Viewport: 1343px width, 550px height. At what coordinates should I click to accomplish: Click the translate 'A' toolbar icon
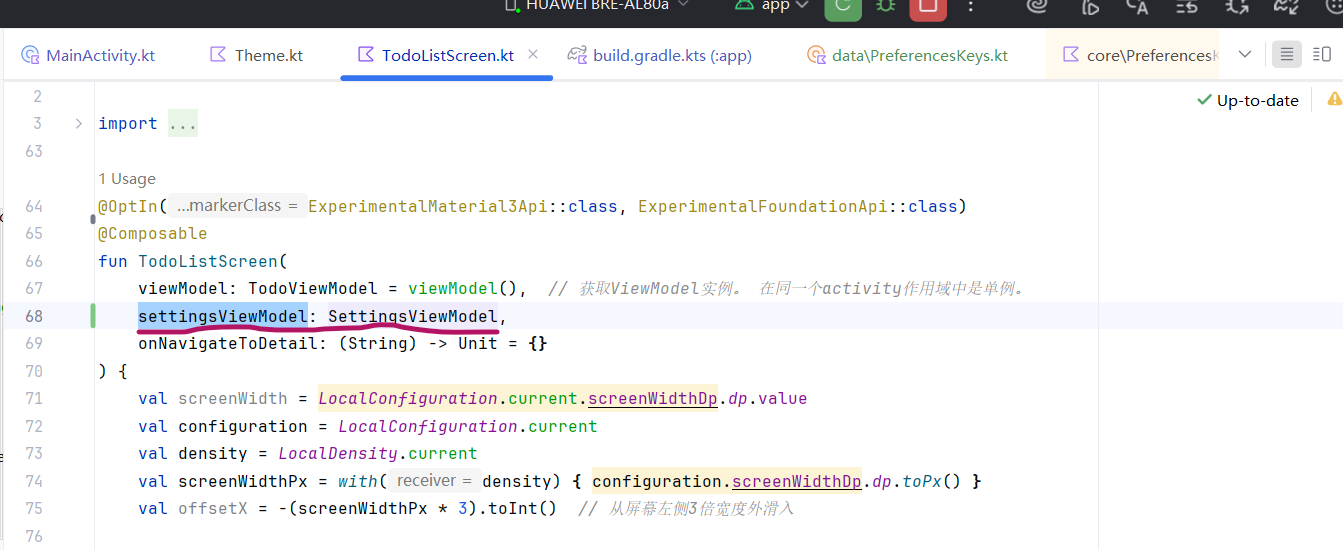pos(1138,5)
